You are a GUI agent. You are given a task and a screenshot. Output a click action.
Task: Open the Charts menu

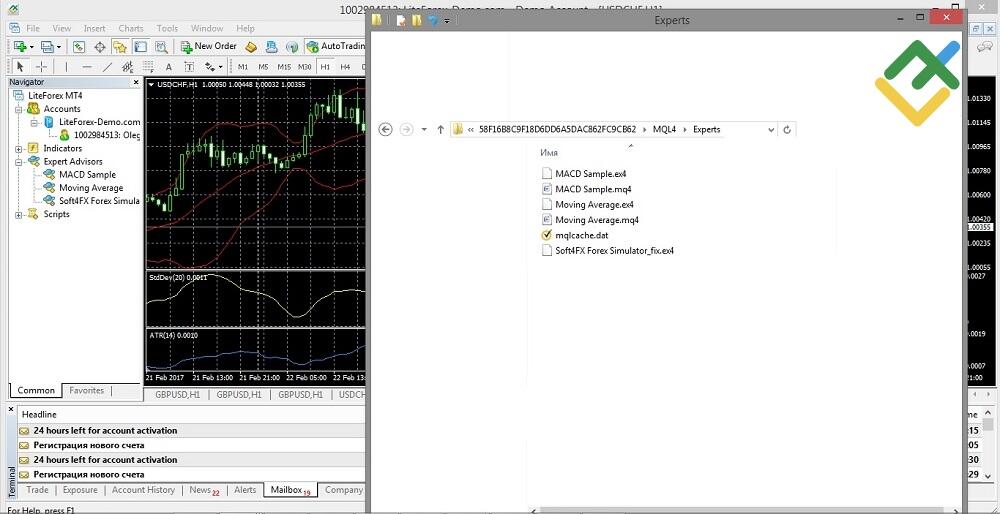(x=131, y=29)
